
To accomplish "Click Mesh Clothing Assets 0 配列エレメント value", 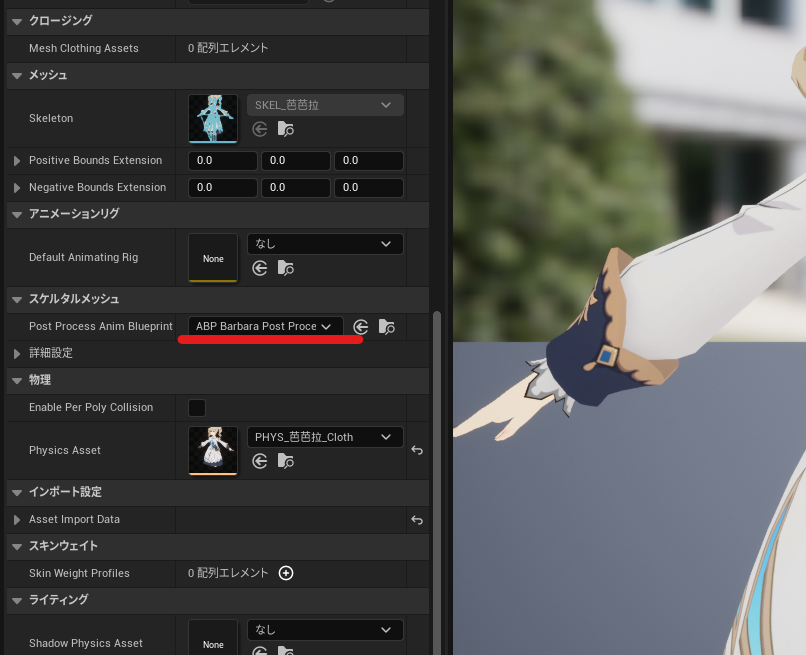I will click(x=228, y=48).
